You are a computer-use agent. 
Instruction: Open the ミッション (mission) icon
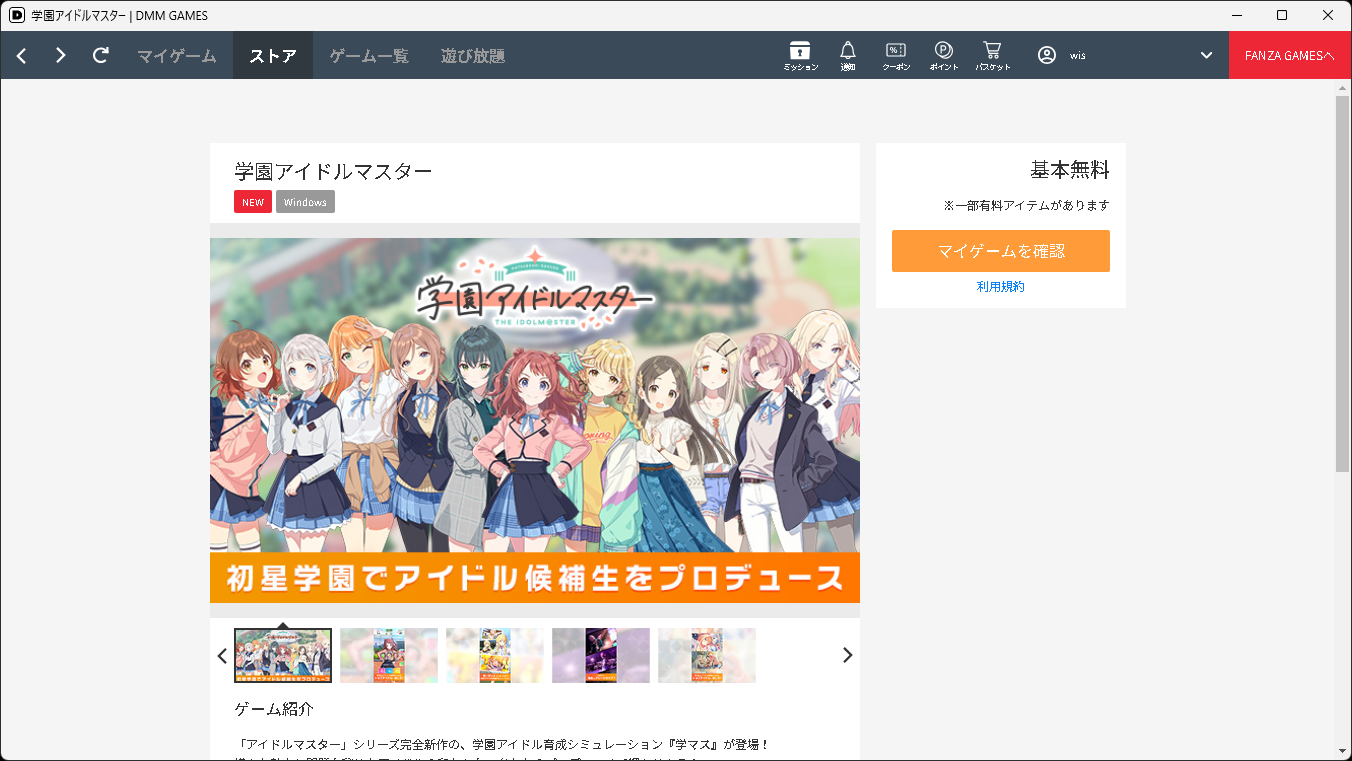tap(799, 54)
